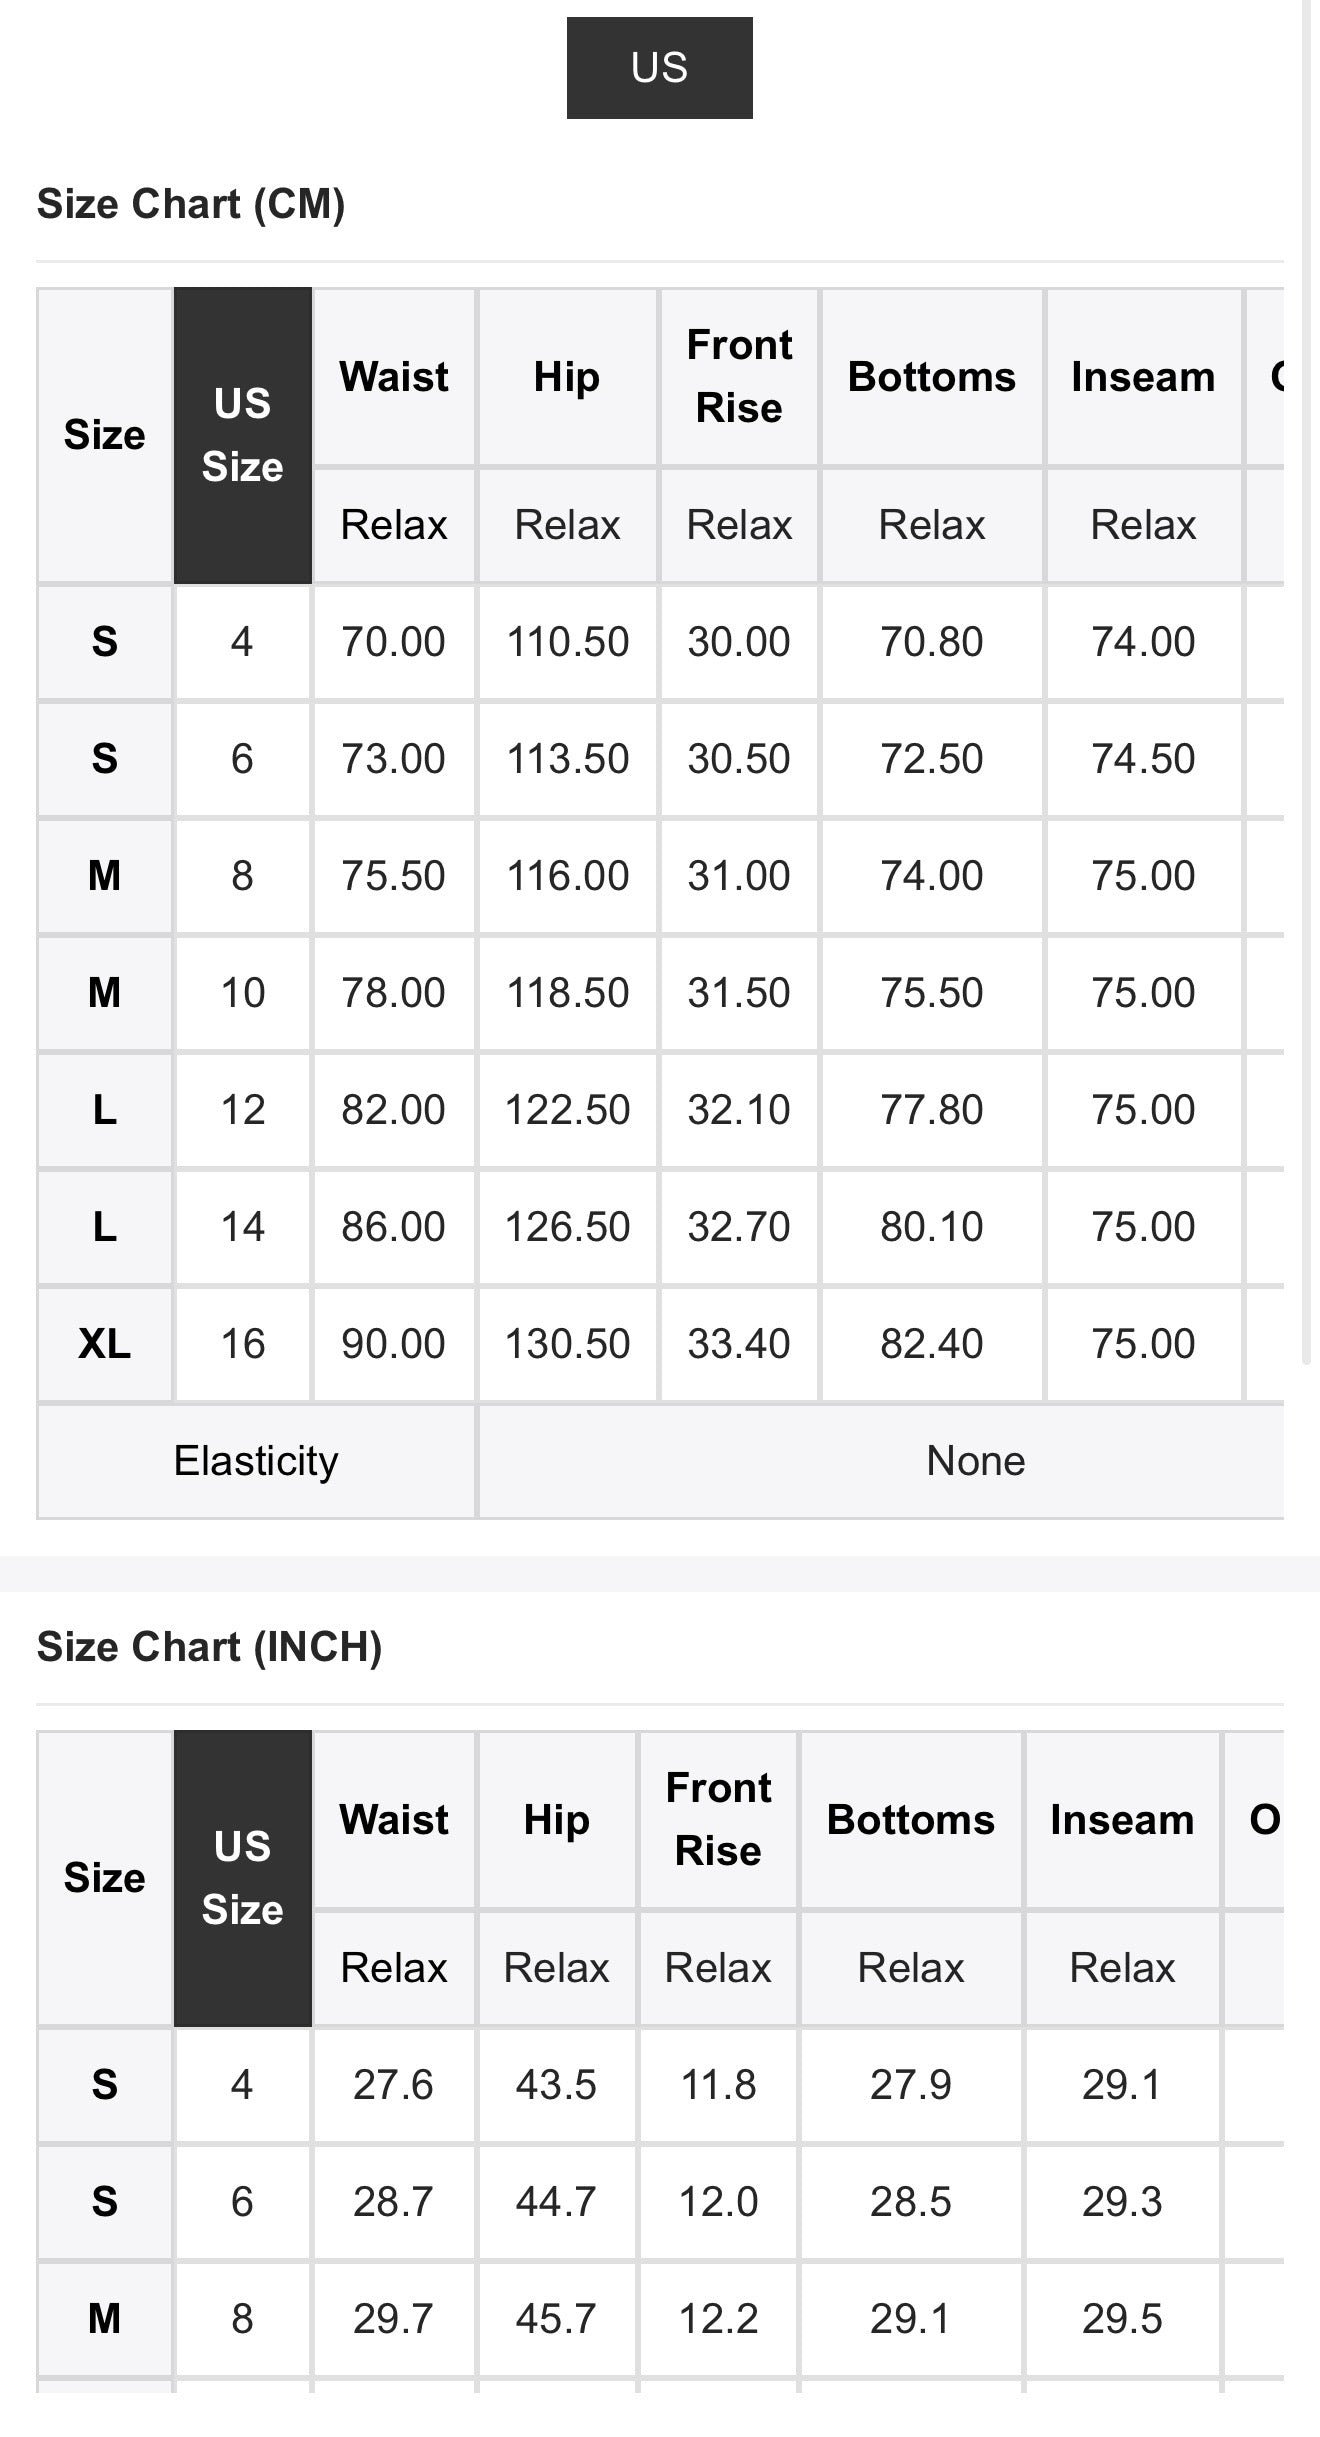Click the Size Chart (INCH) heading
This screenshot has width=1320, height=2437.
(210, 1647)
